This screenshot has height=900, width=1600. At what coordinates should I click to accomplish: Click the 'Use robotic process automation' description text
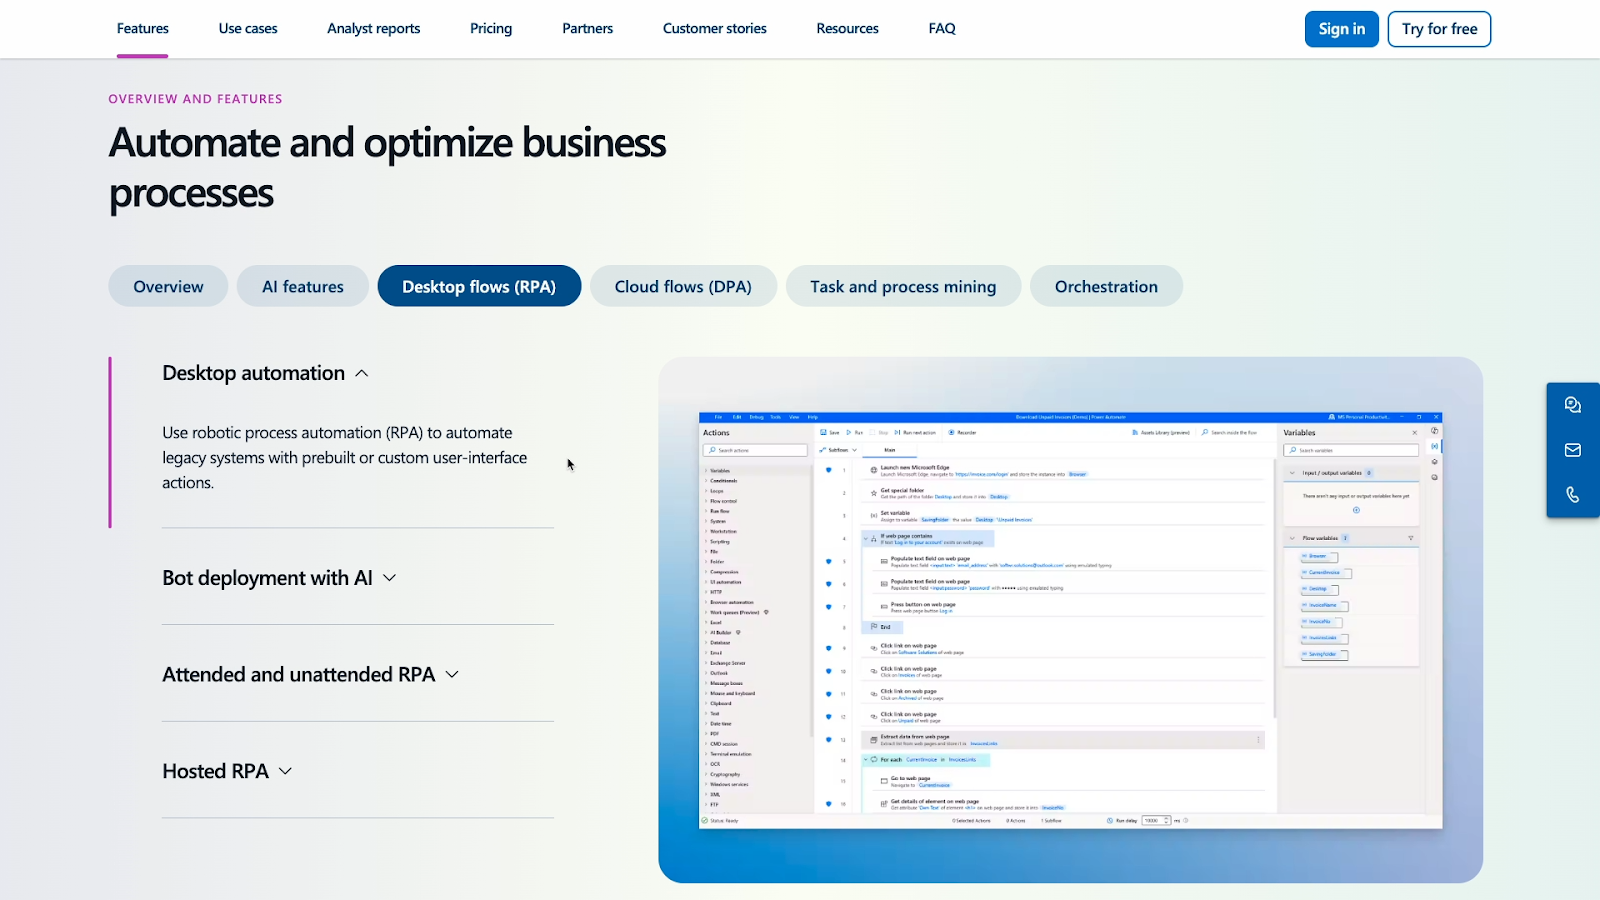point(345,458)
